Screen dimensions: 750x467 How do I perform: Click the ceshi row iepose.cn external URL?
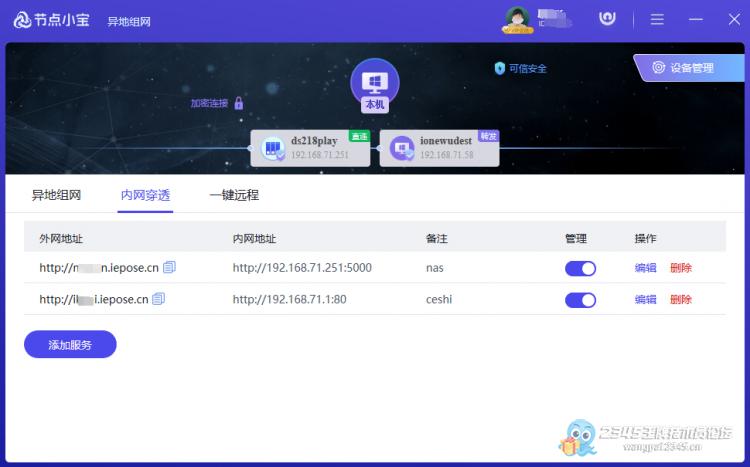tap(94, 300)
